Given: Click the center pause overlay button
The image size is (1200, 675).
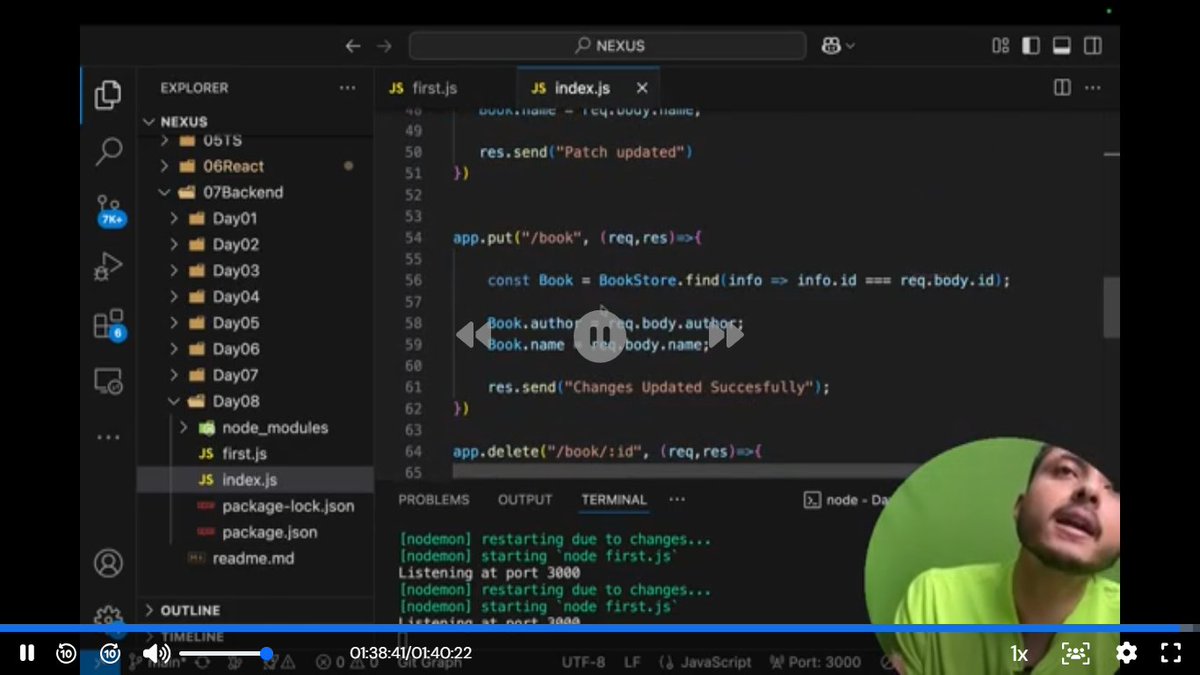Looking at the screenshot, I should point(600,335).
